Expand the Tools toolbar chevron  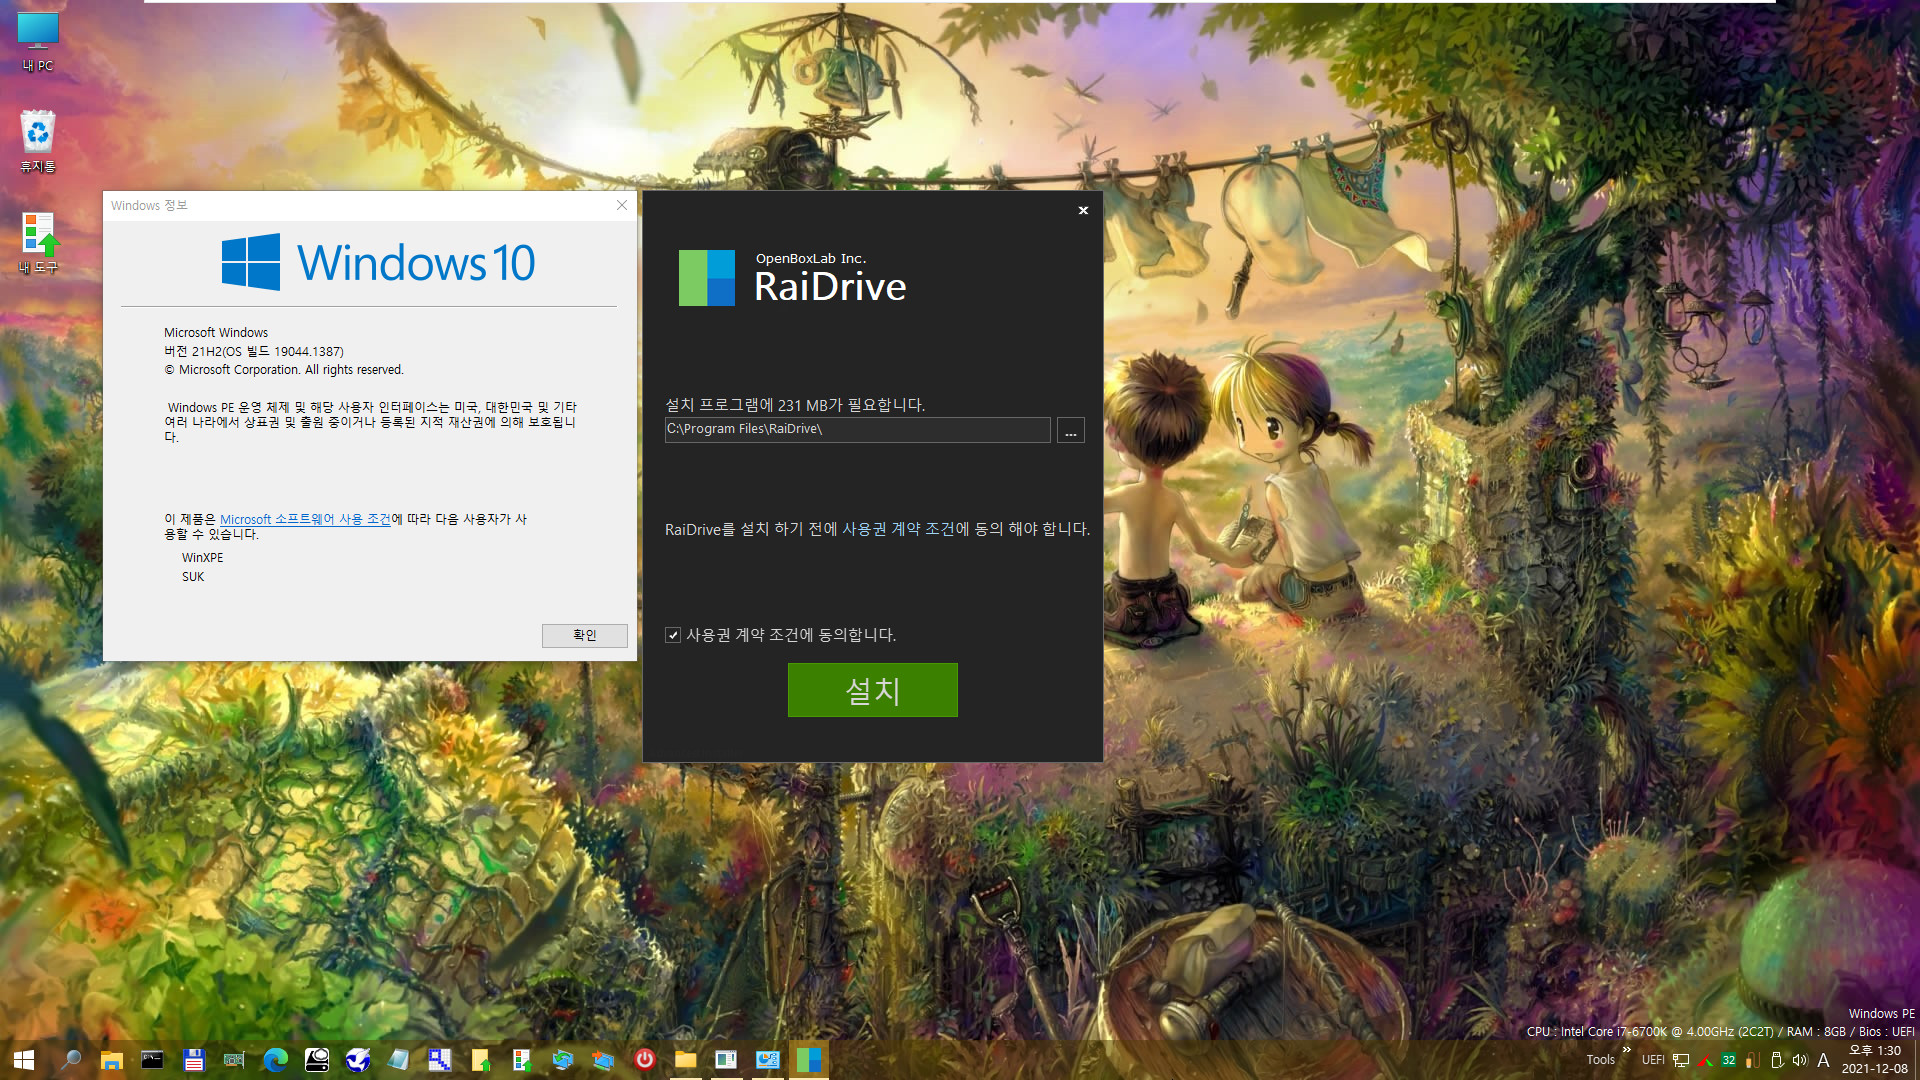click(1627, 1049)
